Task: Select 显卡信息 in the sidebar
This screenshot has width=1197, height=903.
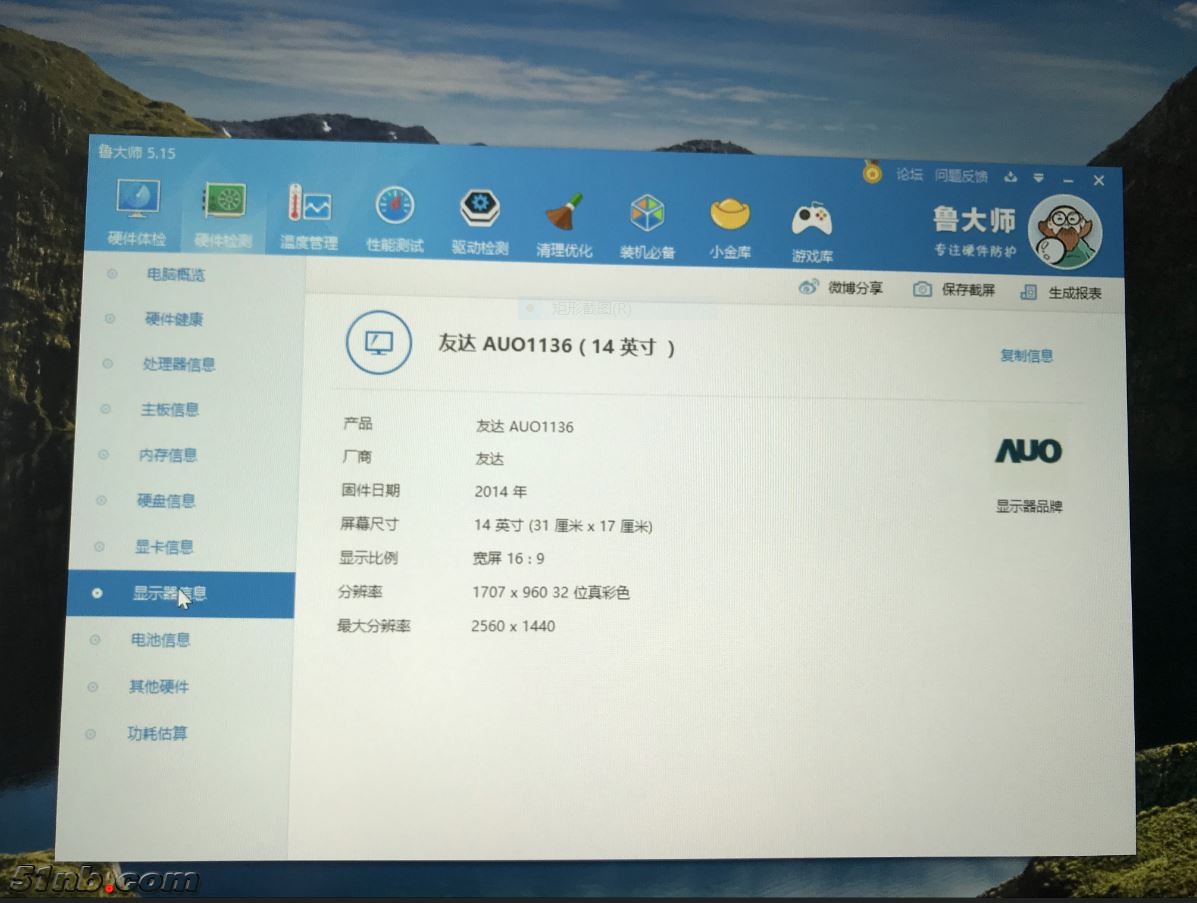Action: [164, 547]
